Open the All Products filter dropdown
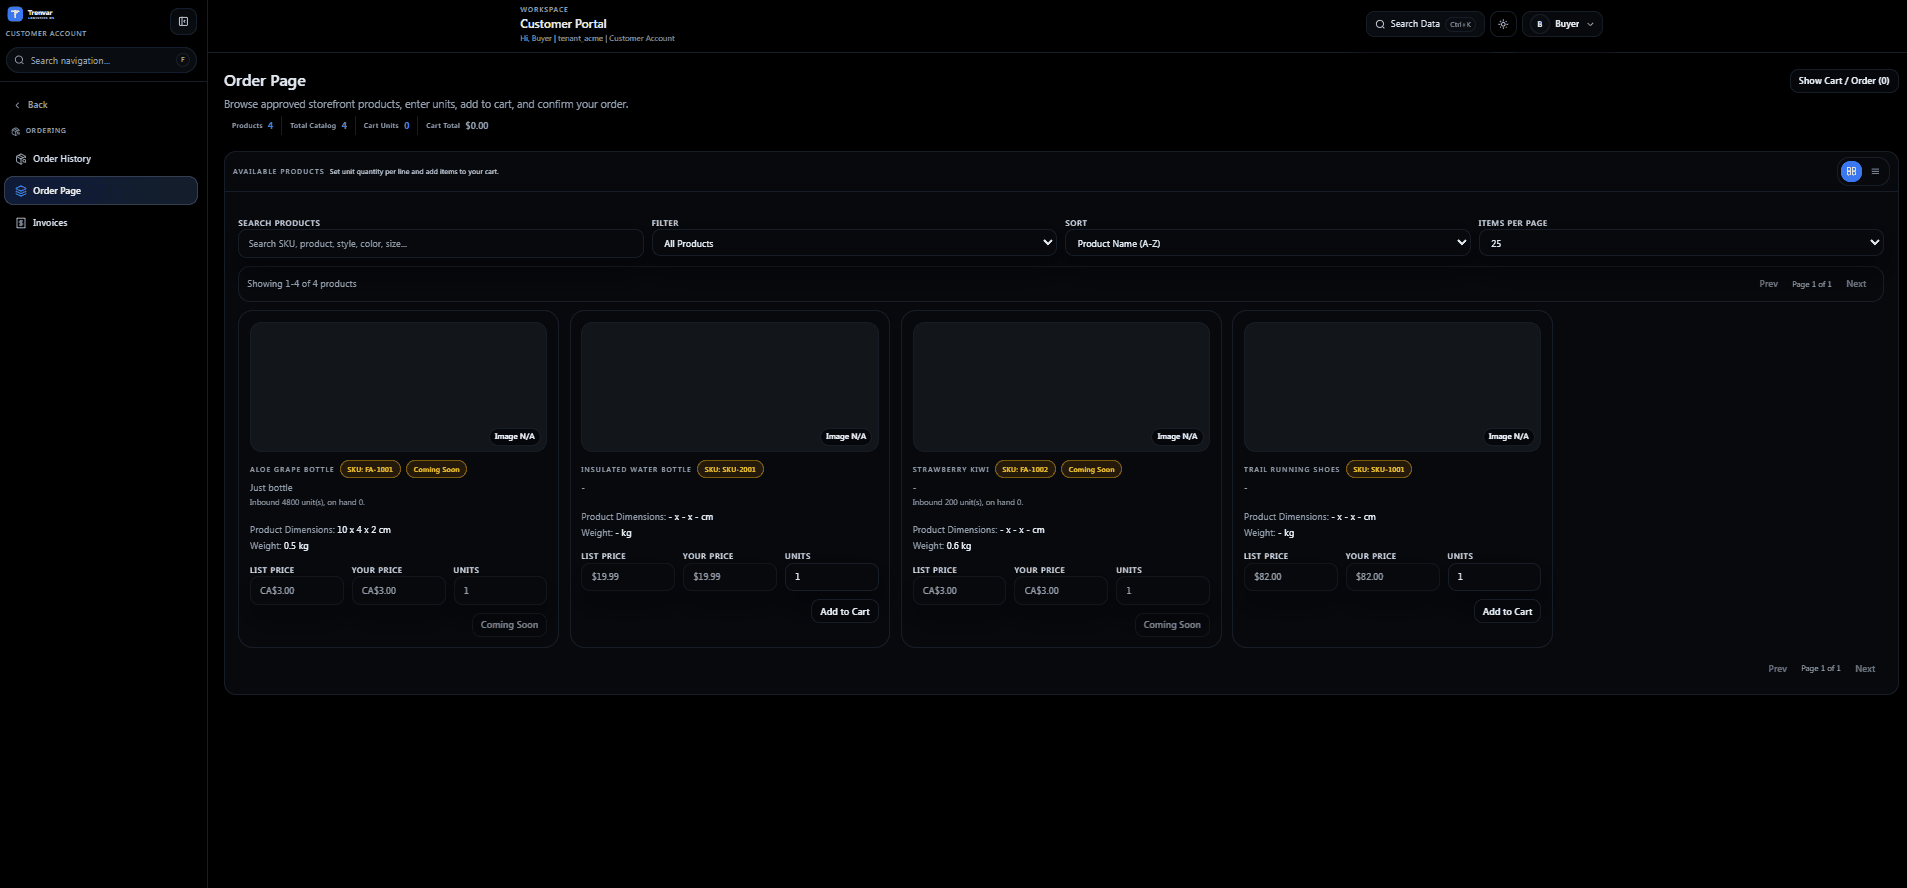Viewport: 1907px width, 888px height. tap(854, 243)
